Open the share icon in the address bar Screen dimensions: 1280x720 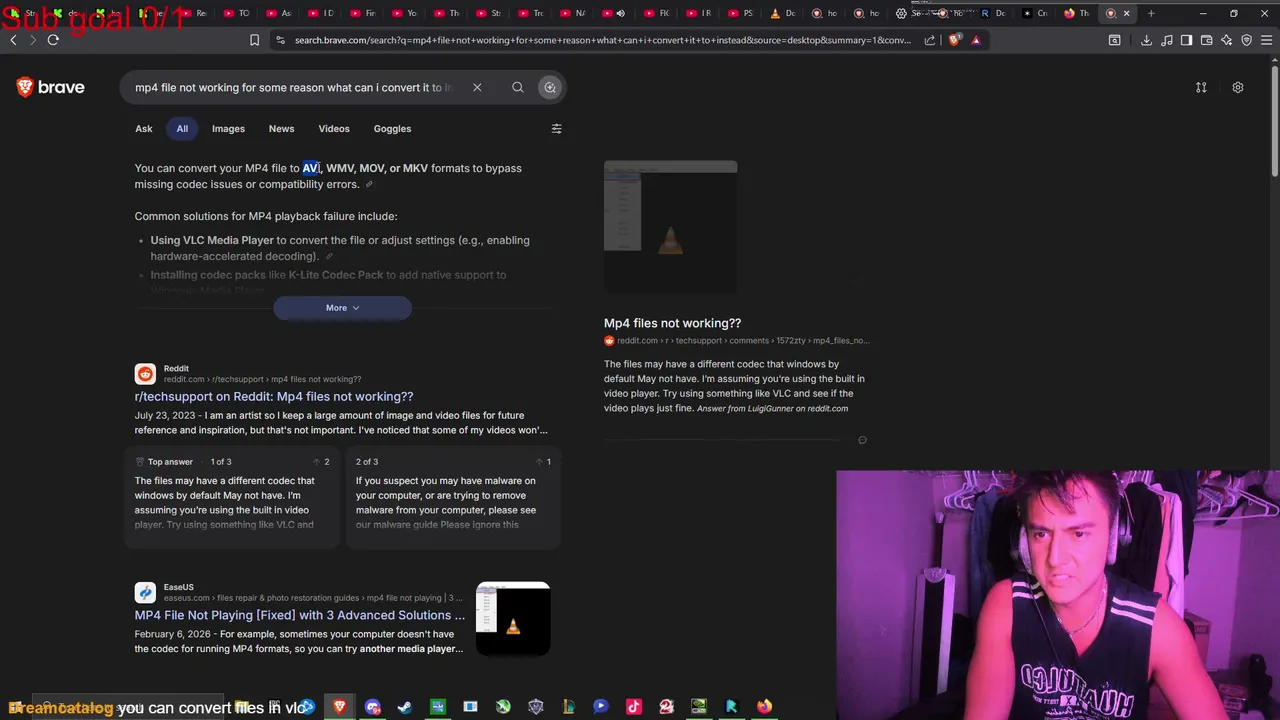coord(930,40)
